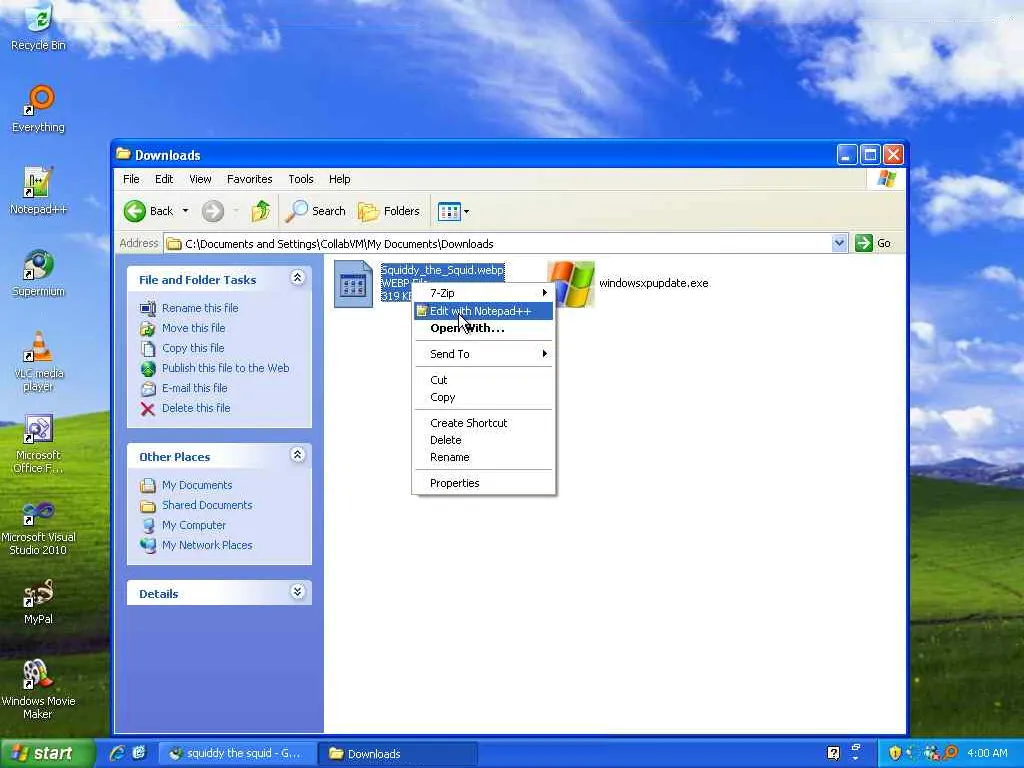Select the Squiddy_the_Squid.webp file icon
This screenshot has width=1024, height=768.
click(353, 283)
